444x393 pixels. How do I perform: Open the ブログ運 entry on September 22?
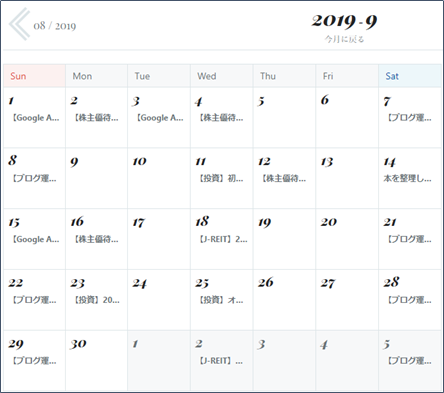34,300
